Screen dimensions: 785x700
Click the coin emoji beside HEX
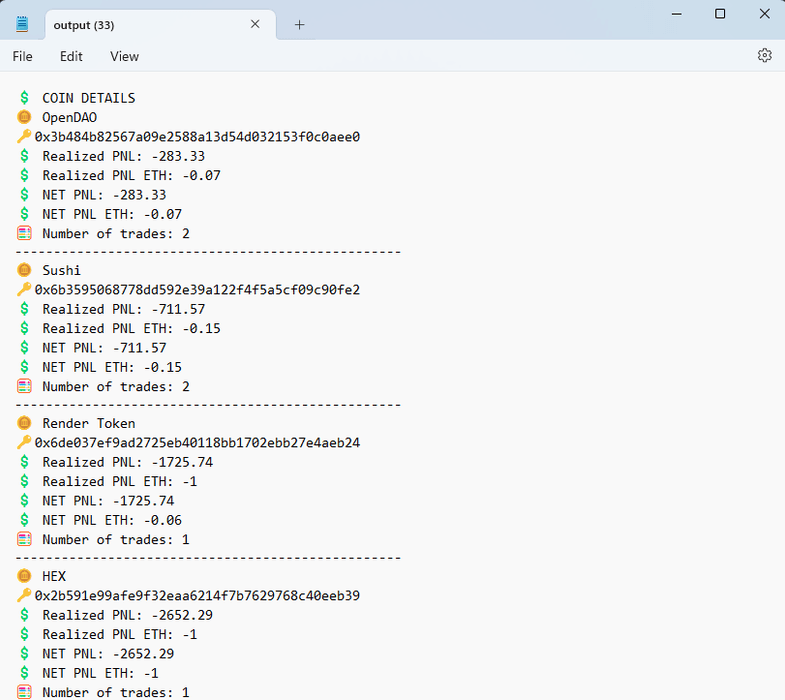(24, 576)
